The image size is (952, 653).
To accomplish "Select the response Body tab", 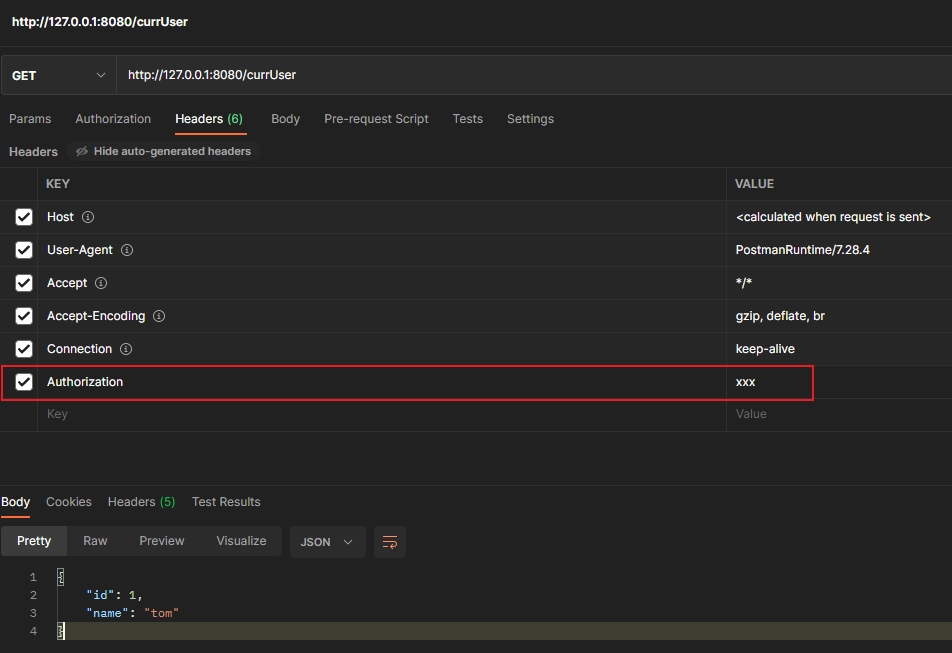I will tap(15, 502).
